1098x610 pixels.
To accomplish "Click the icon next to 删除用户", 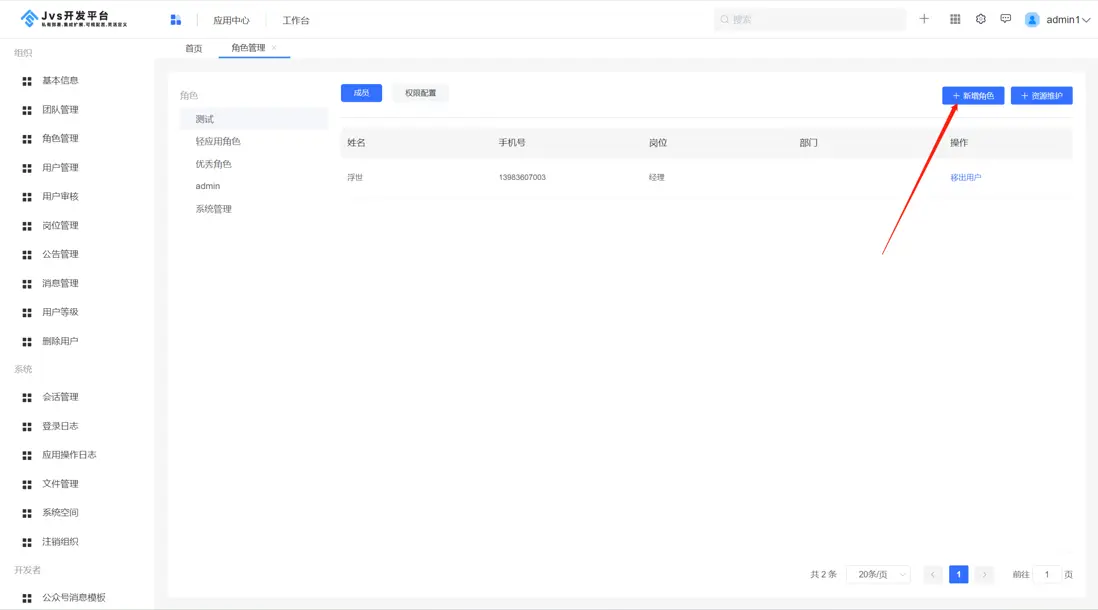I will [x=27, y=342].
